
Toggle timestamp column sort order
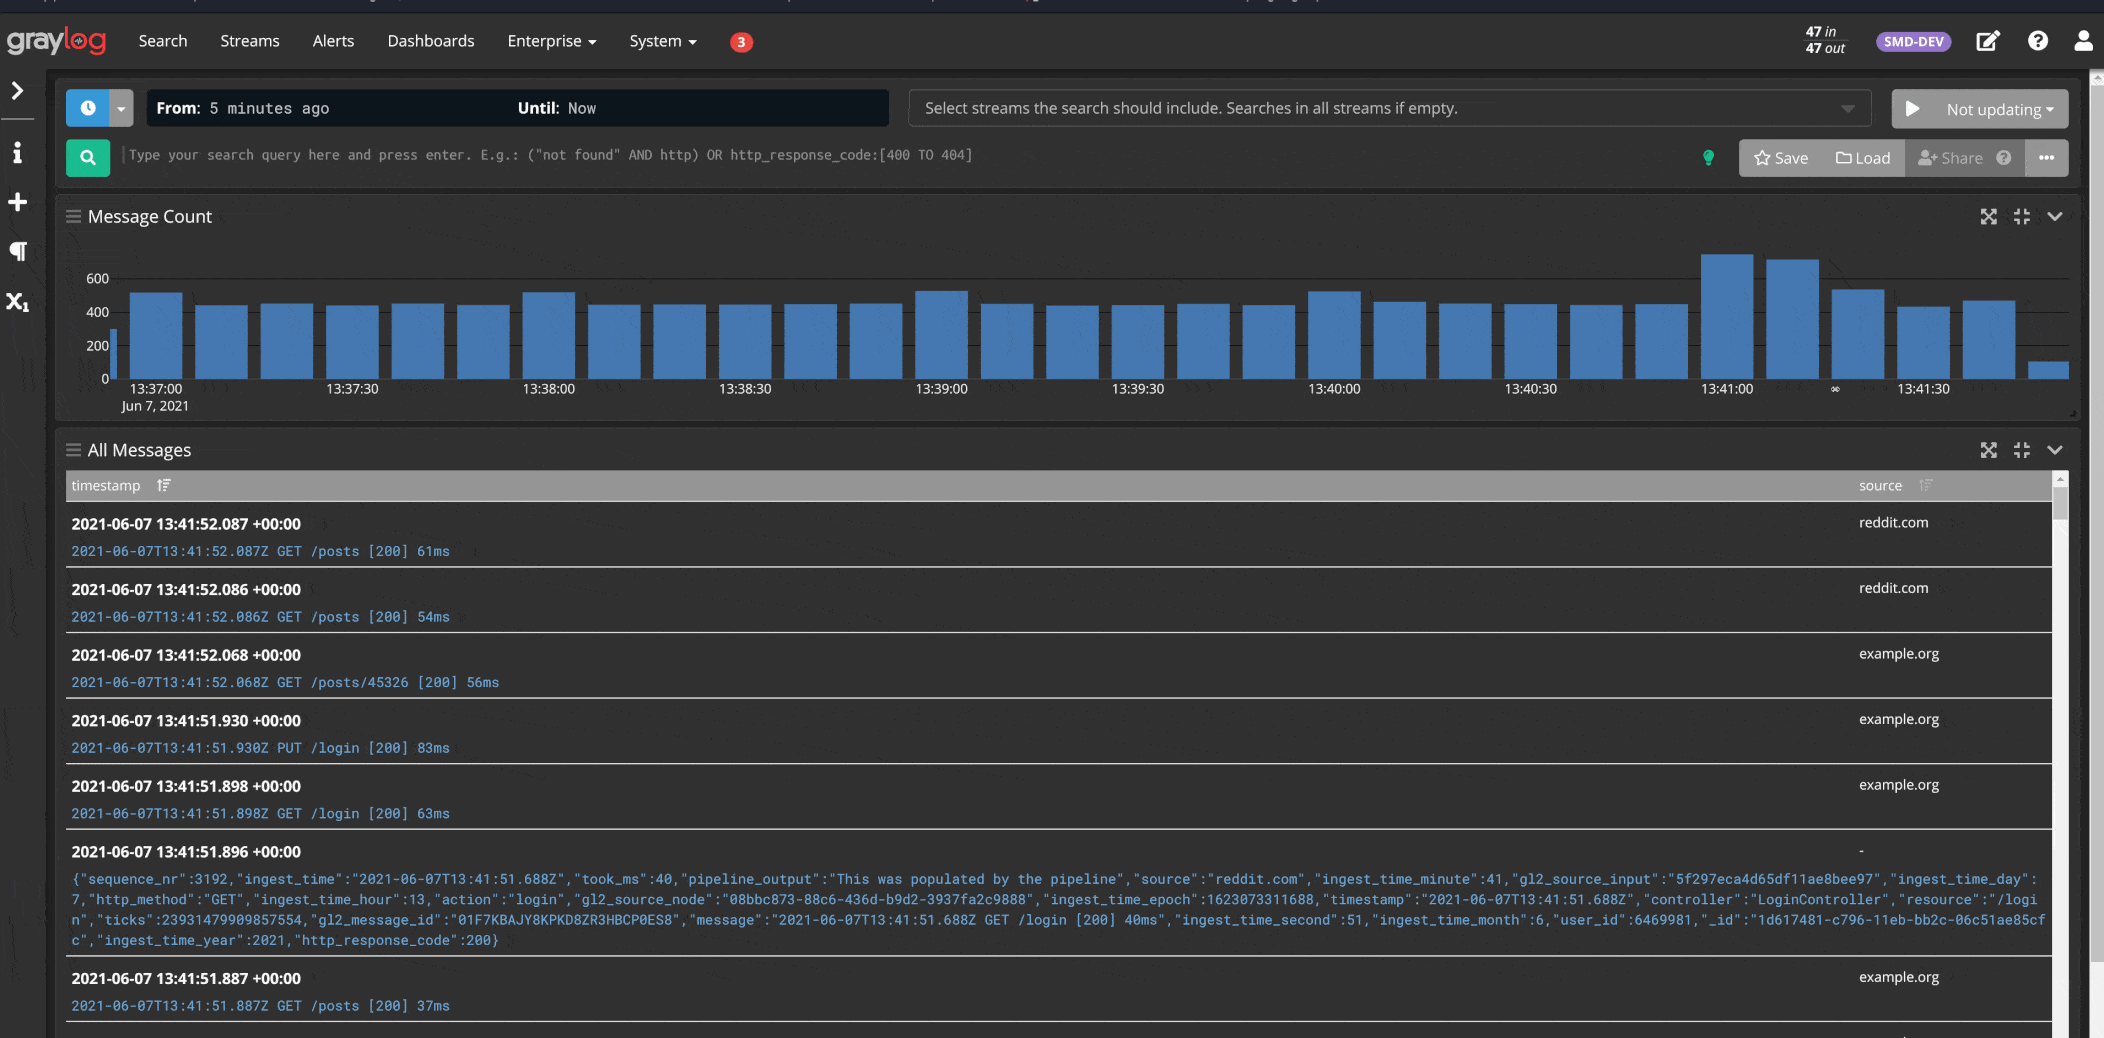click(x=164, y=485)
